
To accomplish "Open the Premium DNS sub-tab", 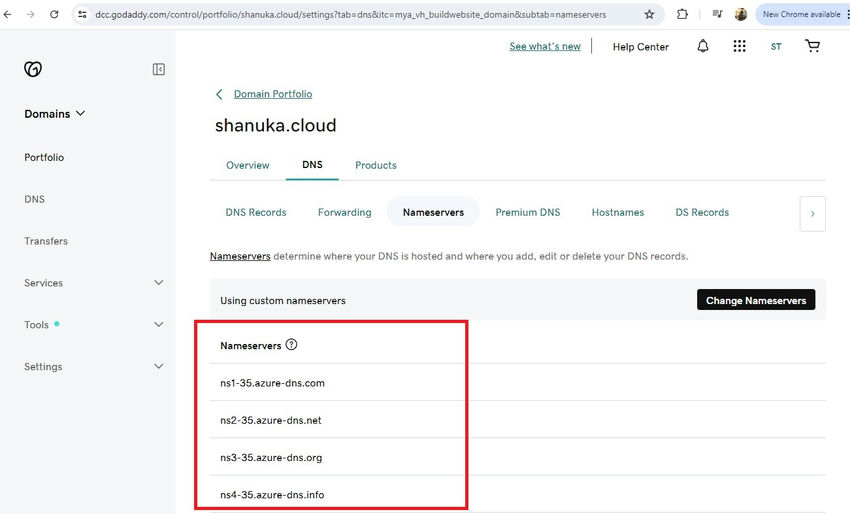I will [527, 213].
